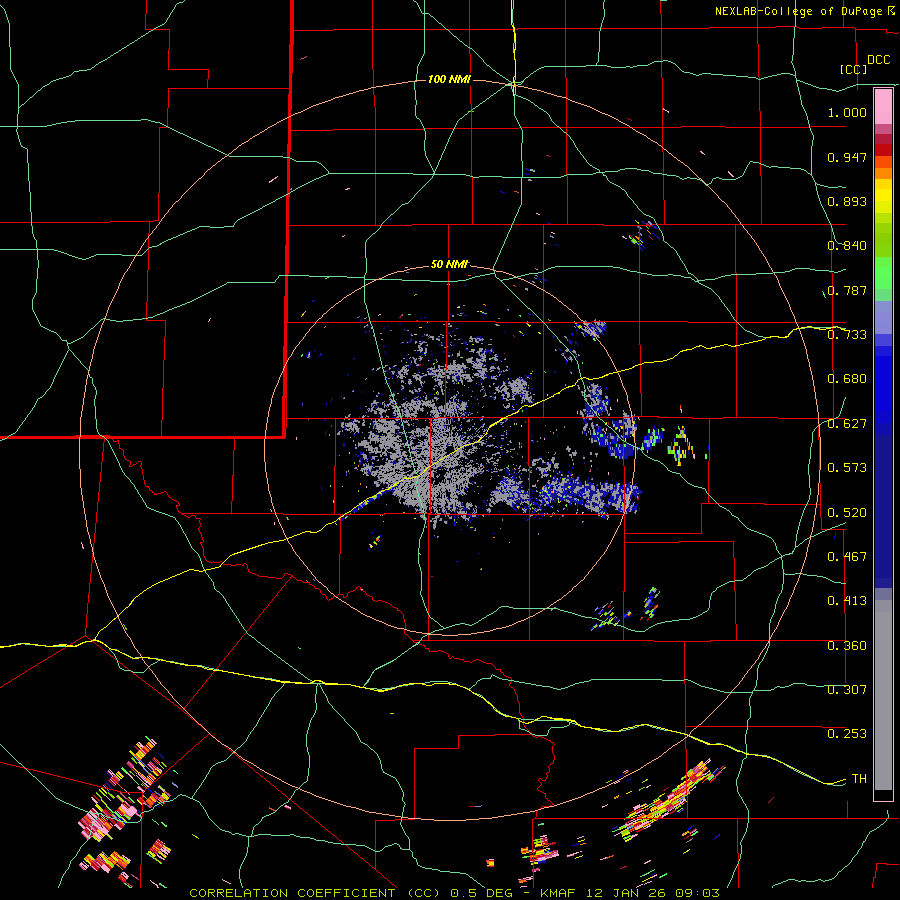Click the 0.413 scale value

[847, 601]
